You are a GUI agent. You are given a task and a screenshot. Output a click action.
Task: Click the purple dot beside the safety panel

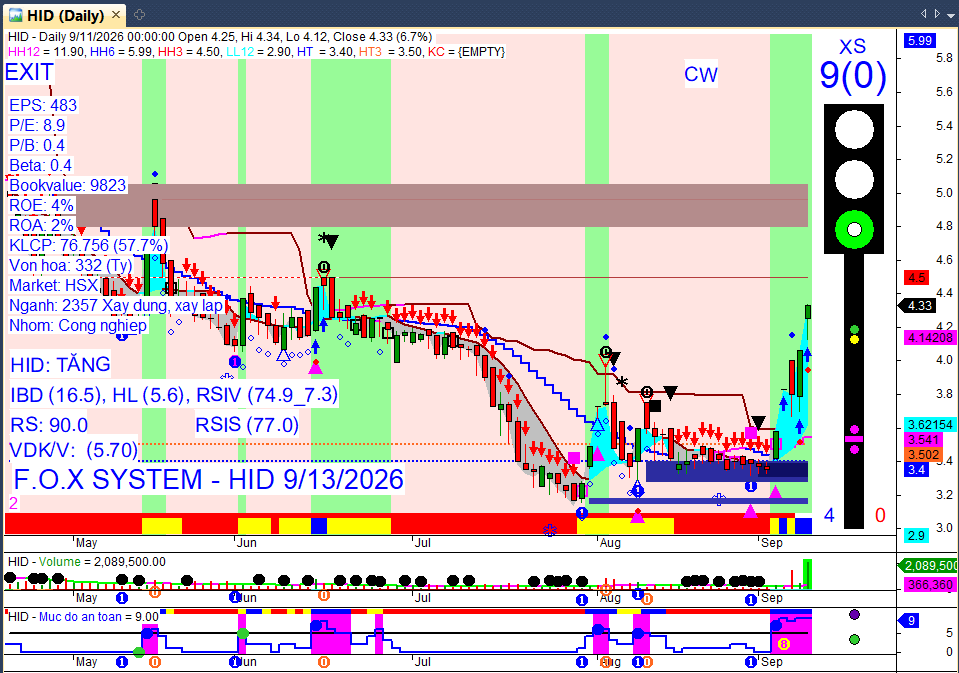(x=854, y=614)
